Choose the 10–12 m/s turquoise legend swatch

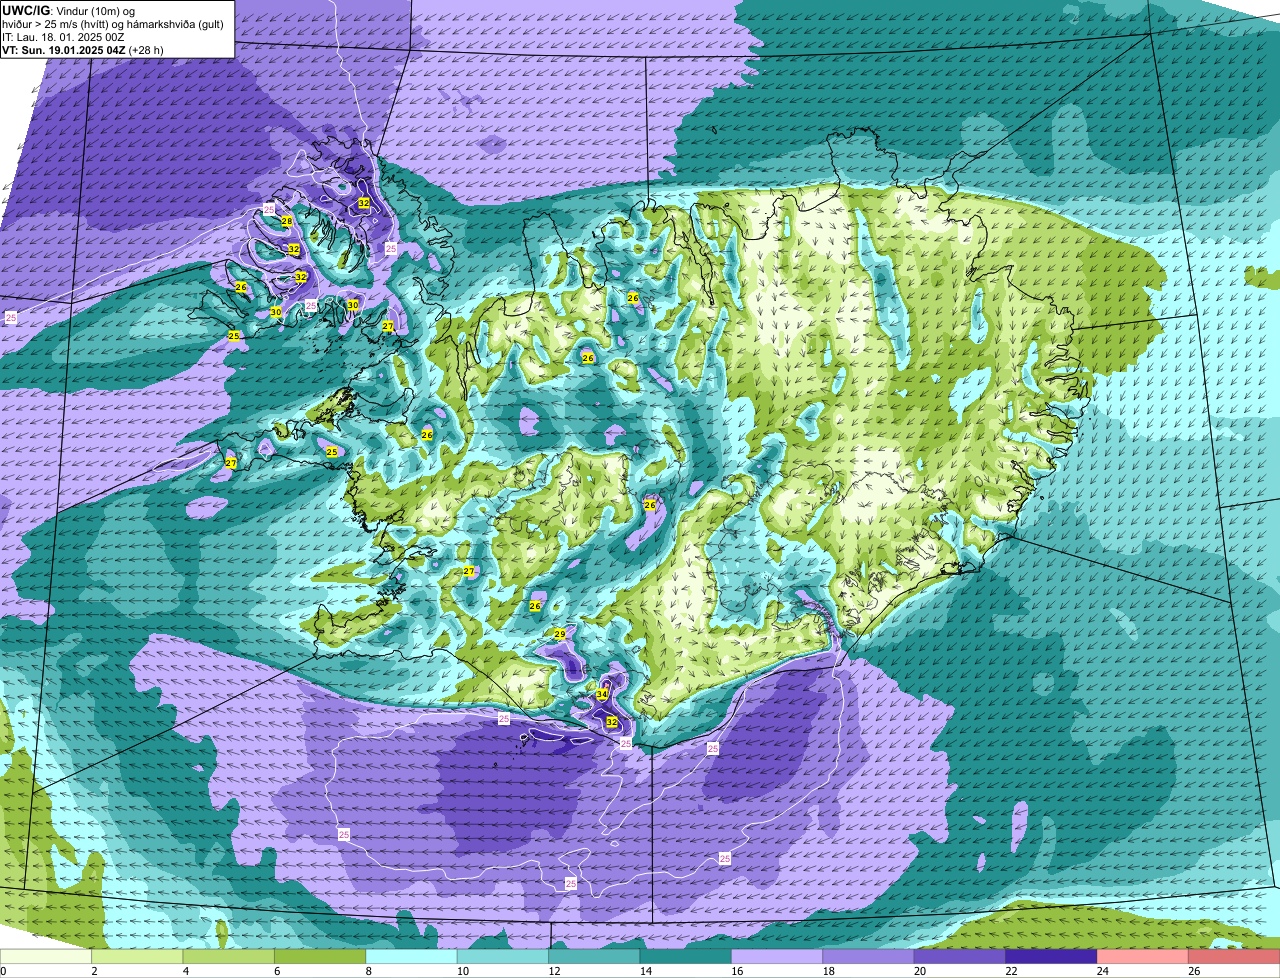click(503, 957)
